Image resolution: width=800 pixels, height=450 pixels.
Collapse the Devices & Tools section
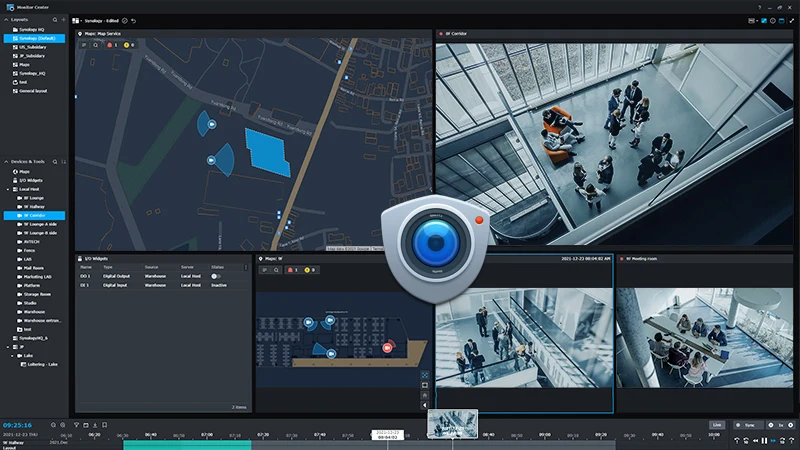click(x=6, y=162)
